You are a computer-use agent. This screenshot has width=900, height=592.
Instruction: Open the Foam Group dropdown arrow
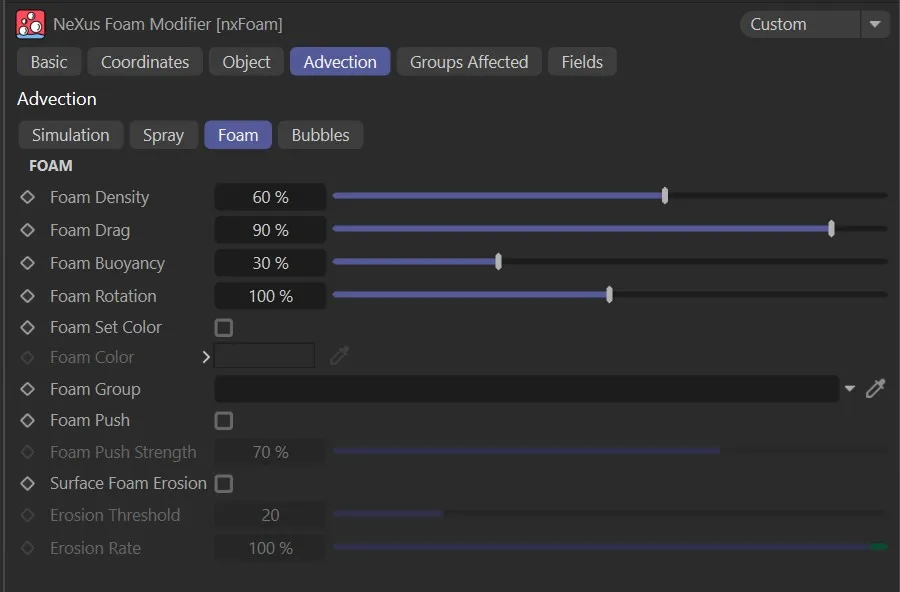point(850,389)
